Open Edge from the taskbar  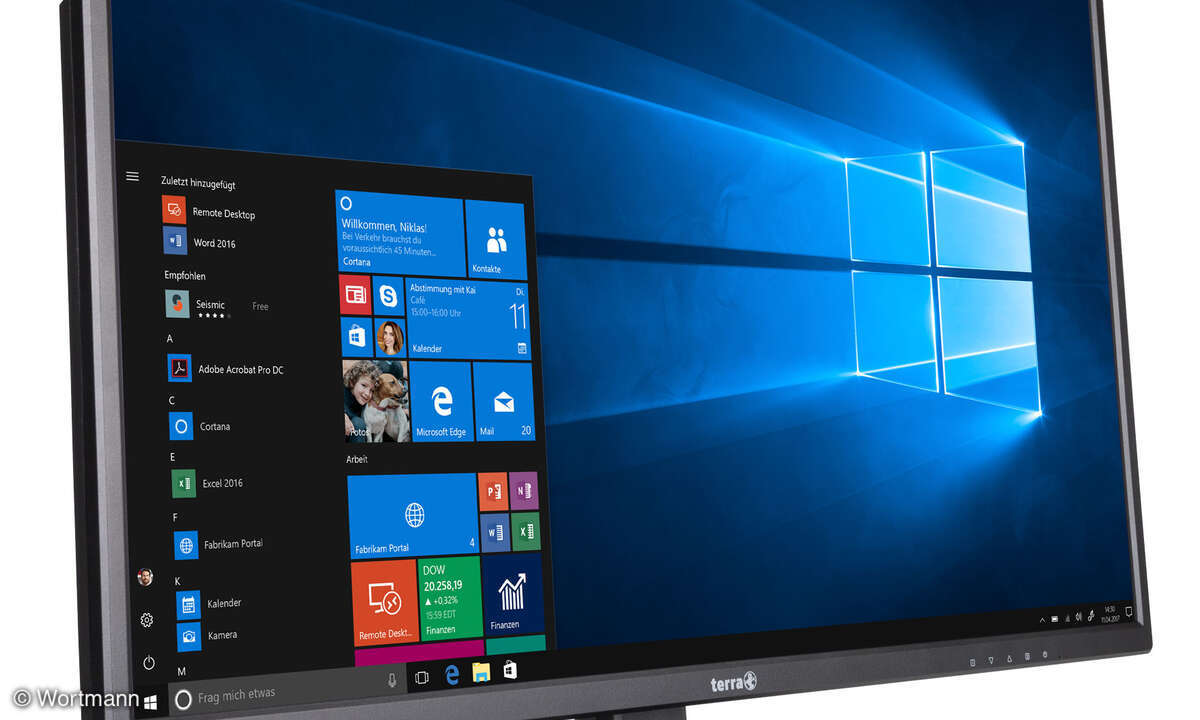(451, 675)
